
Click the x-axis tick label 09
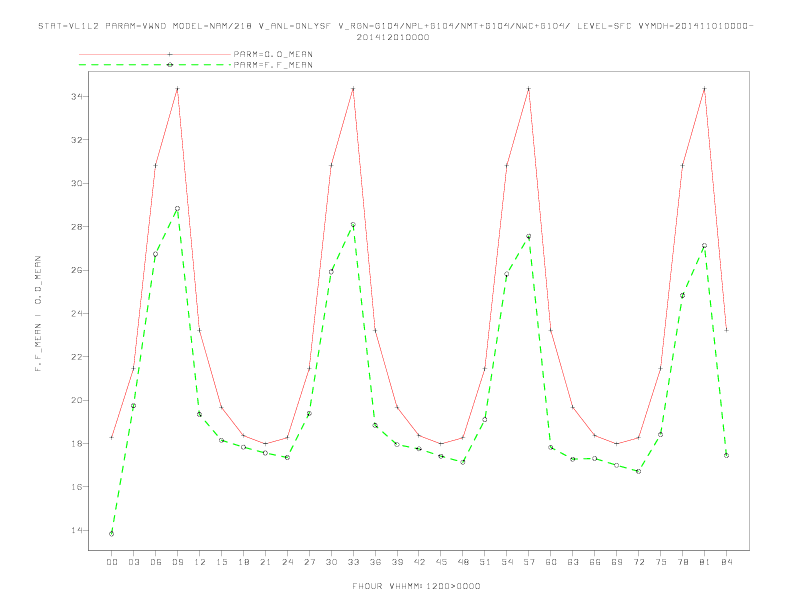pos(177,562)
